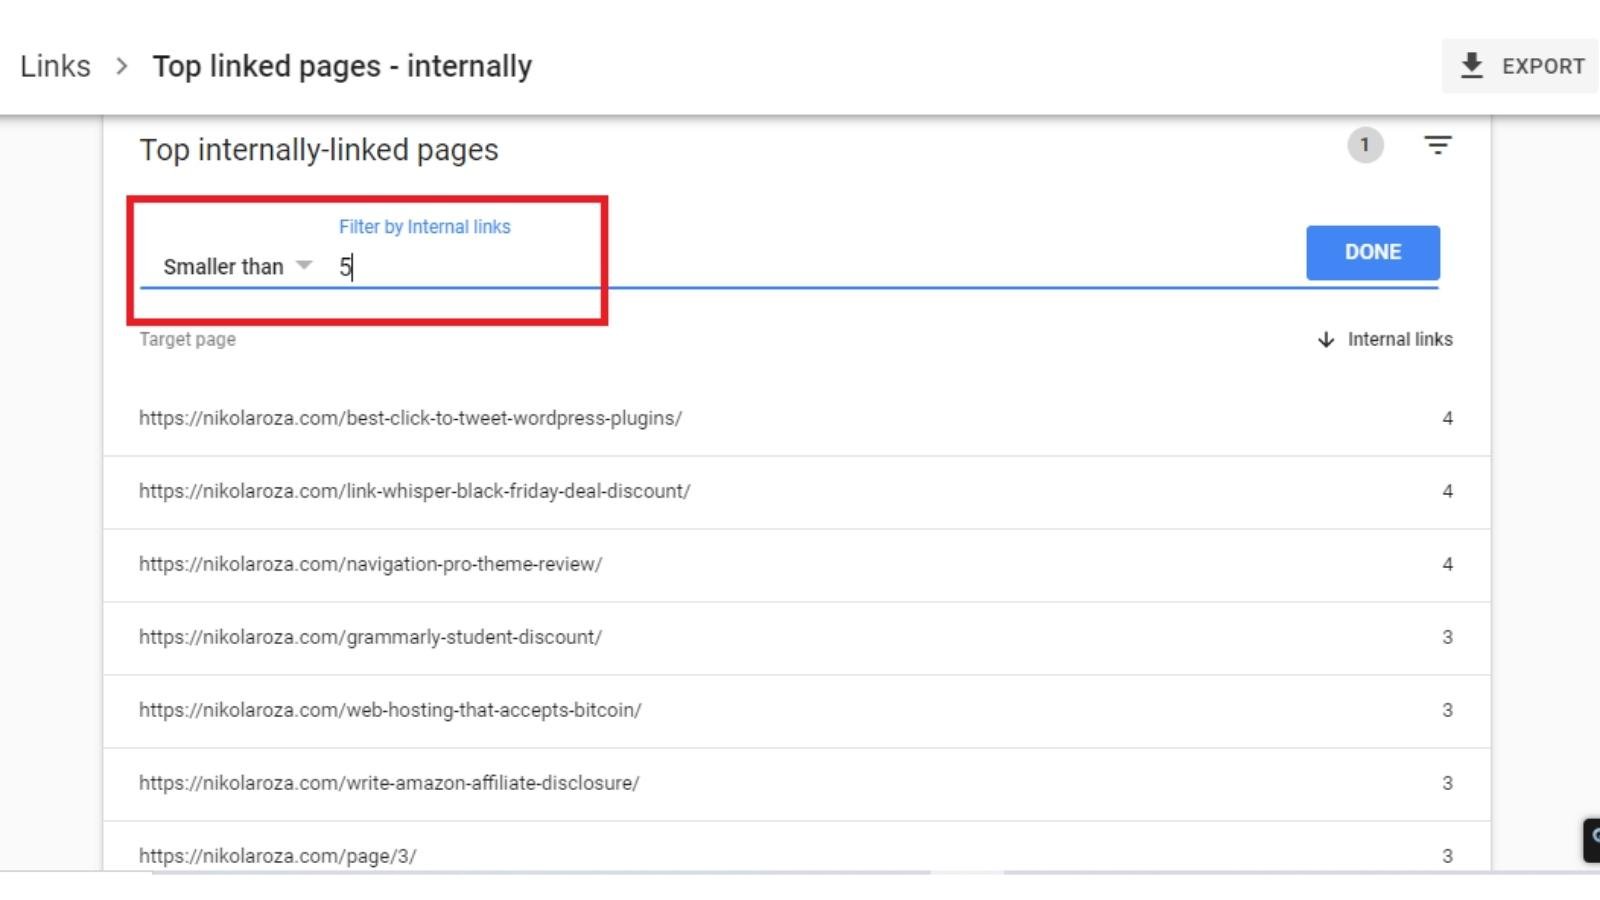Open best-click-to-tweet-wordpress-plugins row
The image size is (1600, 900).
click(796, 419)
